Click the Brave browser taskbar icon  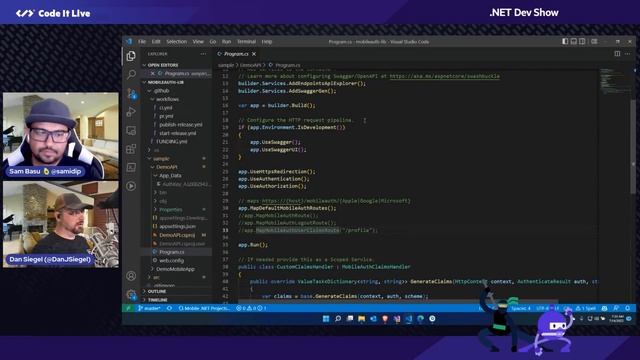coord(385,319)
